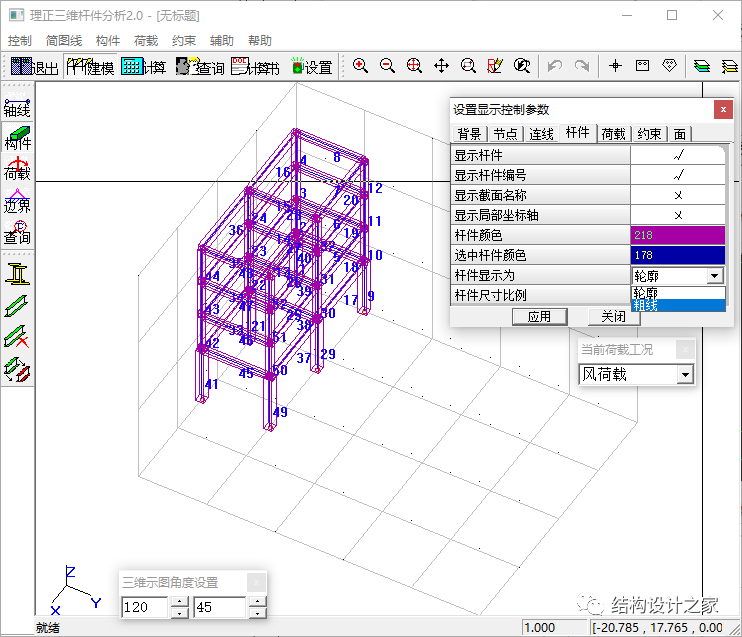
Task: Open the 查询 query toolbar icon
Action: tap(200, 67)
